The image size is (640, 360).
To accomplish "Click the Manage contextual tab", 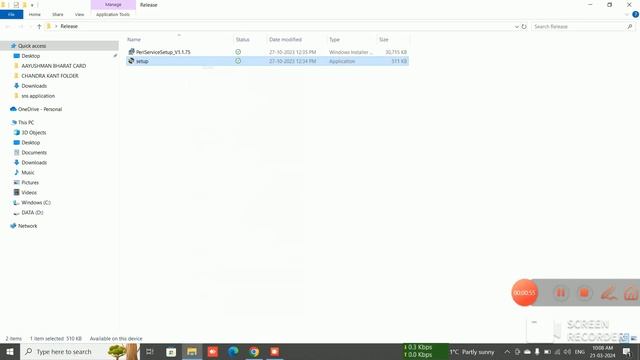I will tap(113, 4).
